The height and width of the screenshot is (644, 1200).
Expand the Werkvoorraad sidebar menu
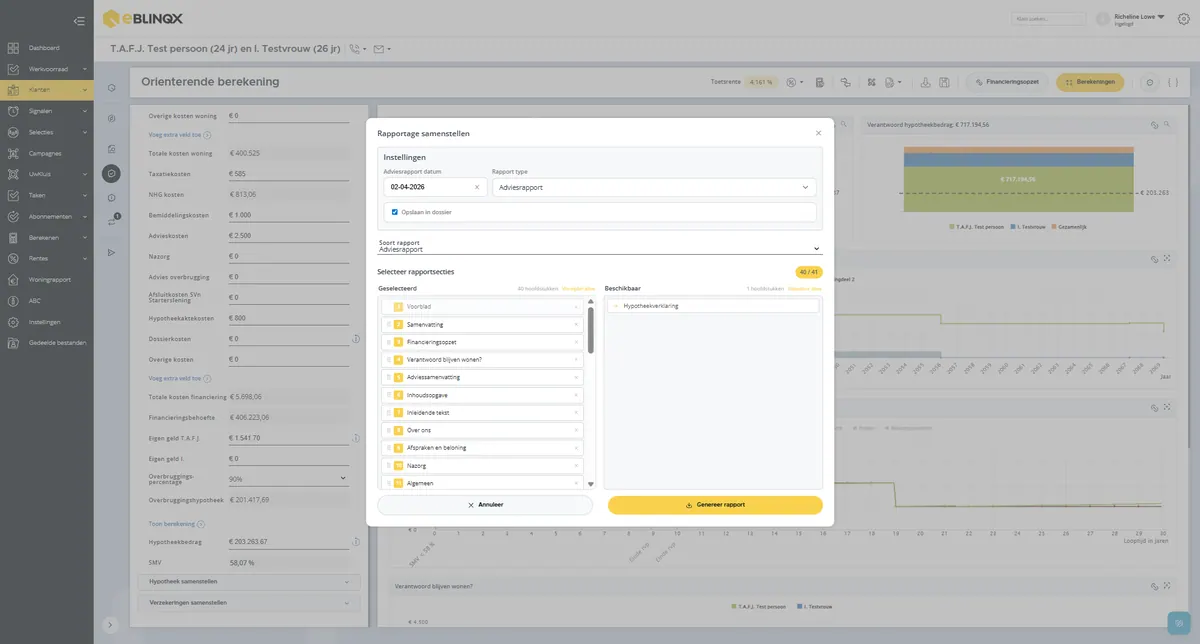pos(47,69)
